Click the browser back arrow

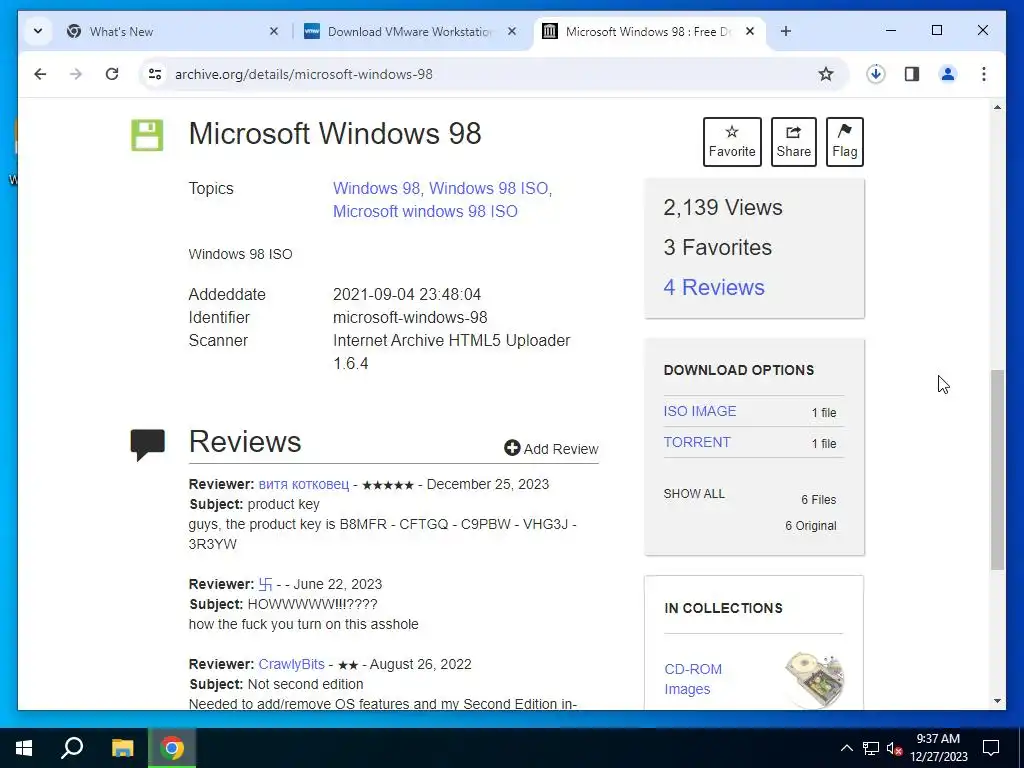point(40,74)
